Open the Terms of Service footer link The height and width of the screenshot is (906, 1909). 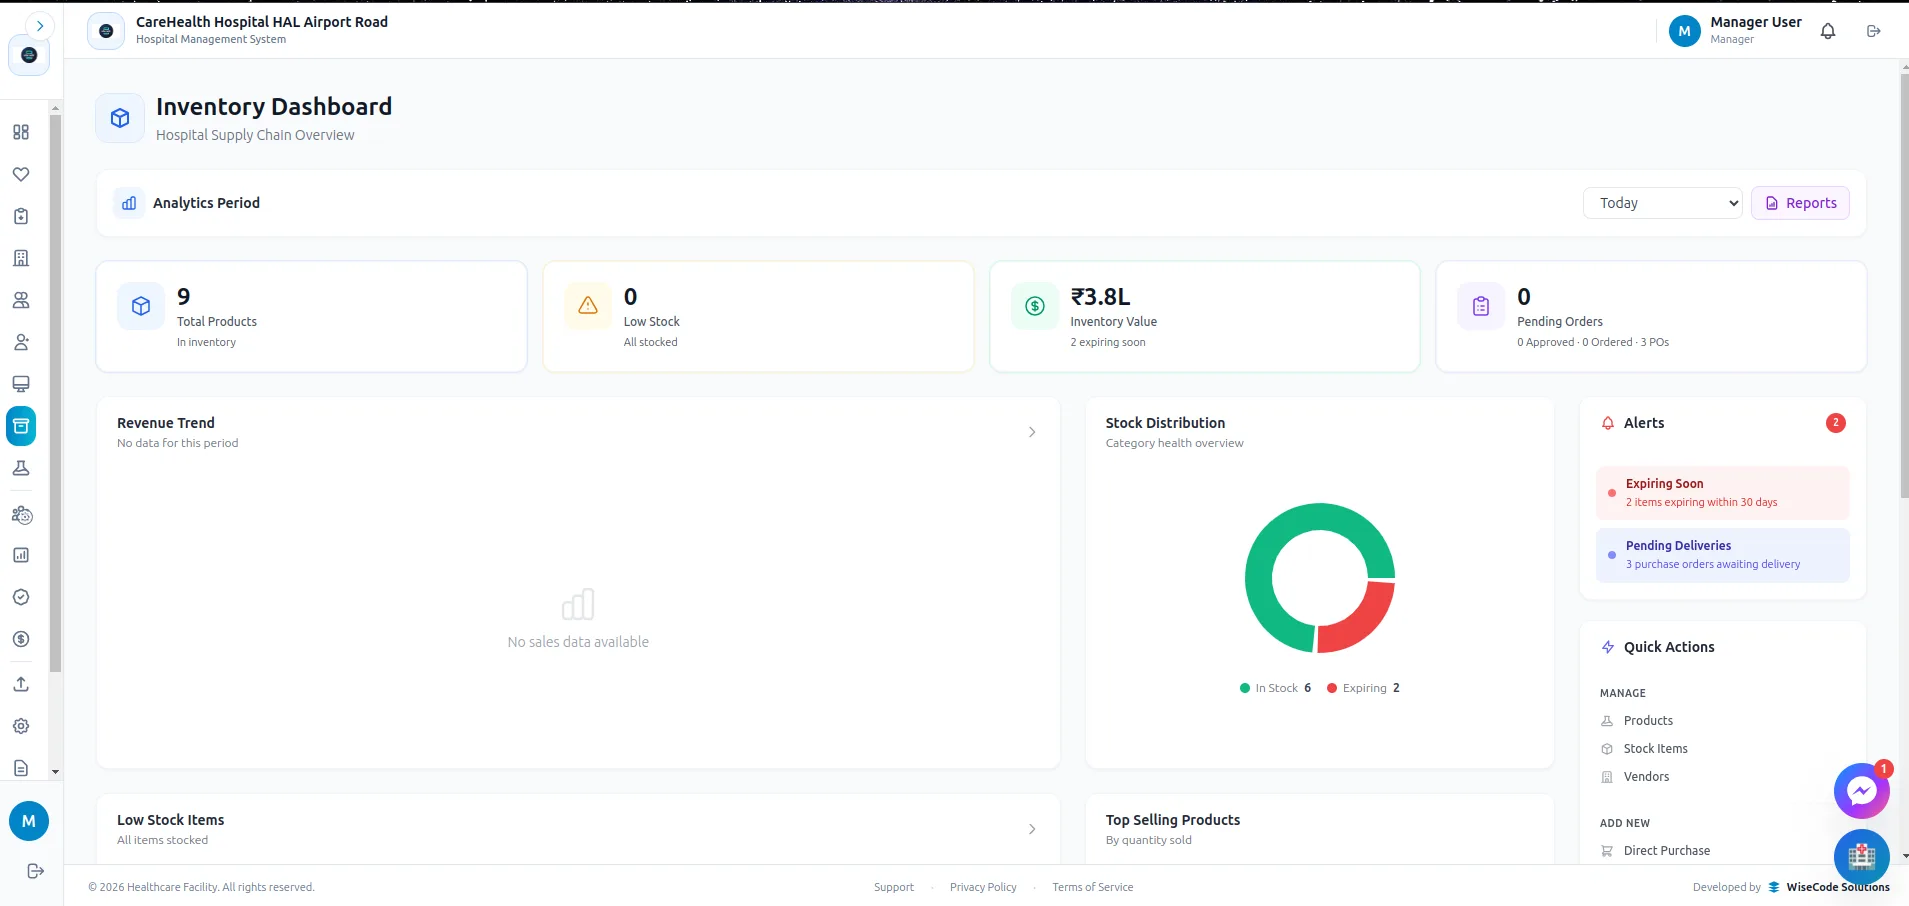[1093, 887]
